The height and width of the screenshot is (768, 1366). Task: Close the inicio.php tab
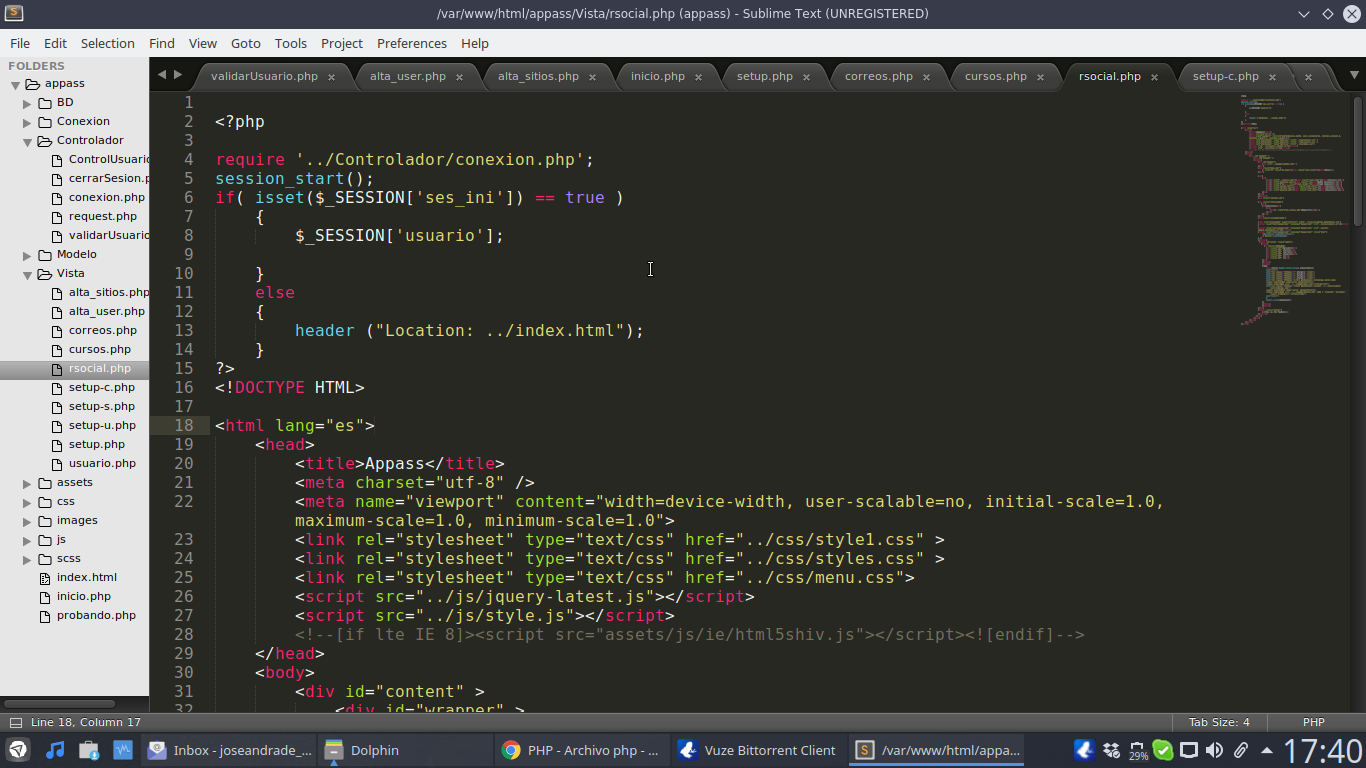pyautogui.click(x=698, y=77)
